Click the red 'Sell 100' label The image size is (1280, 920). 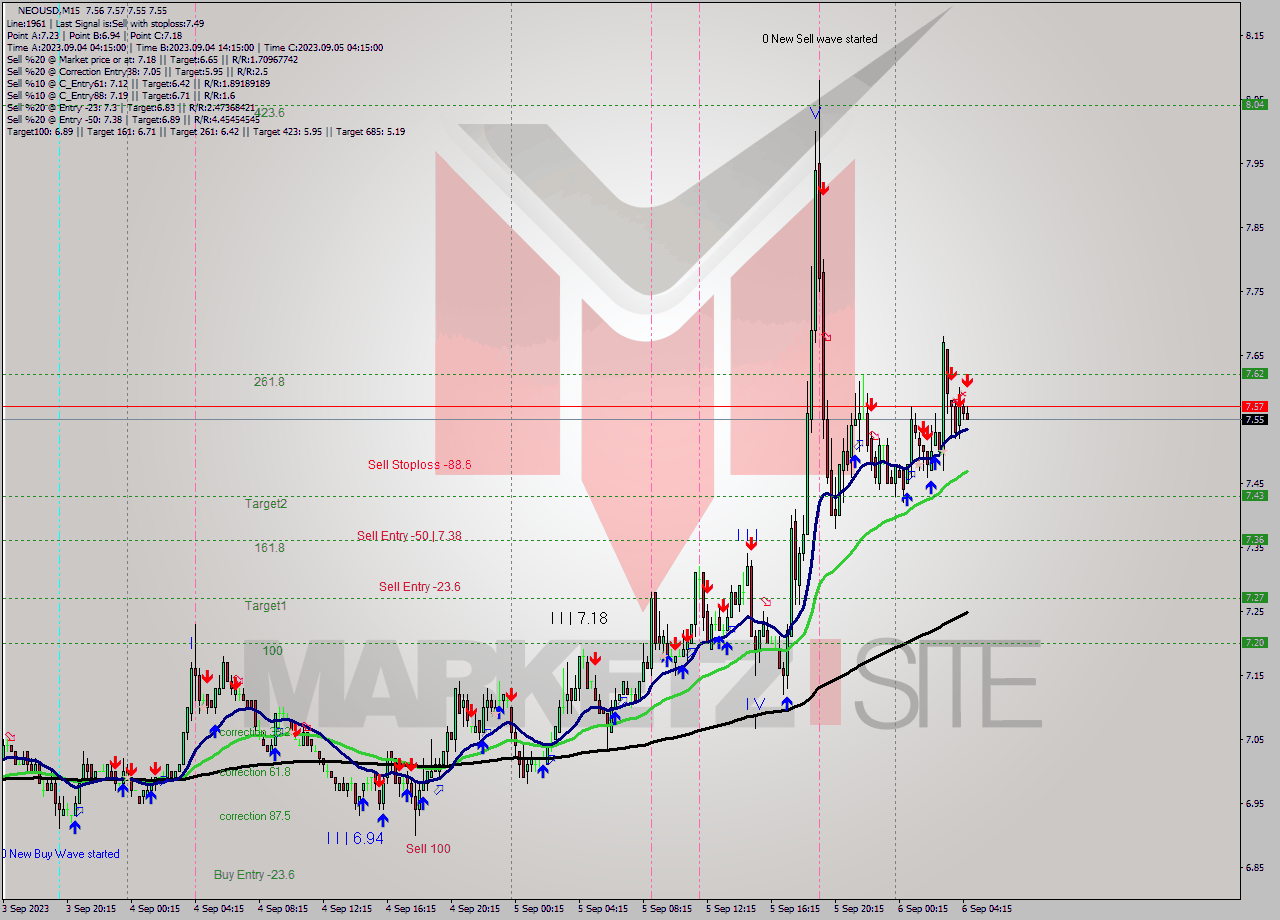(428, 849)
